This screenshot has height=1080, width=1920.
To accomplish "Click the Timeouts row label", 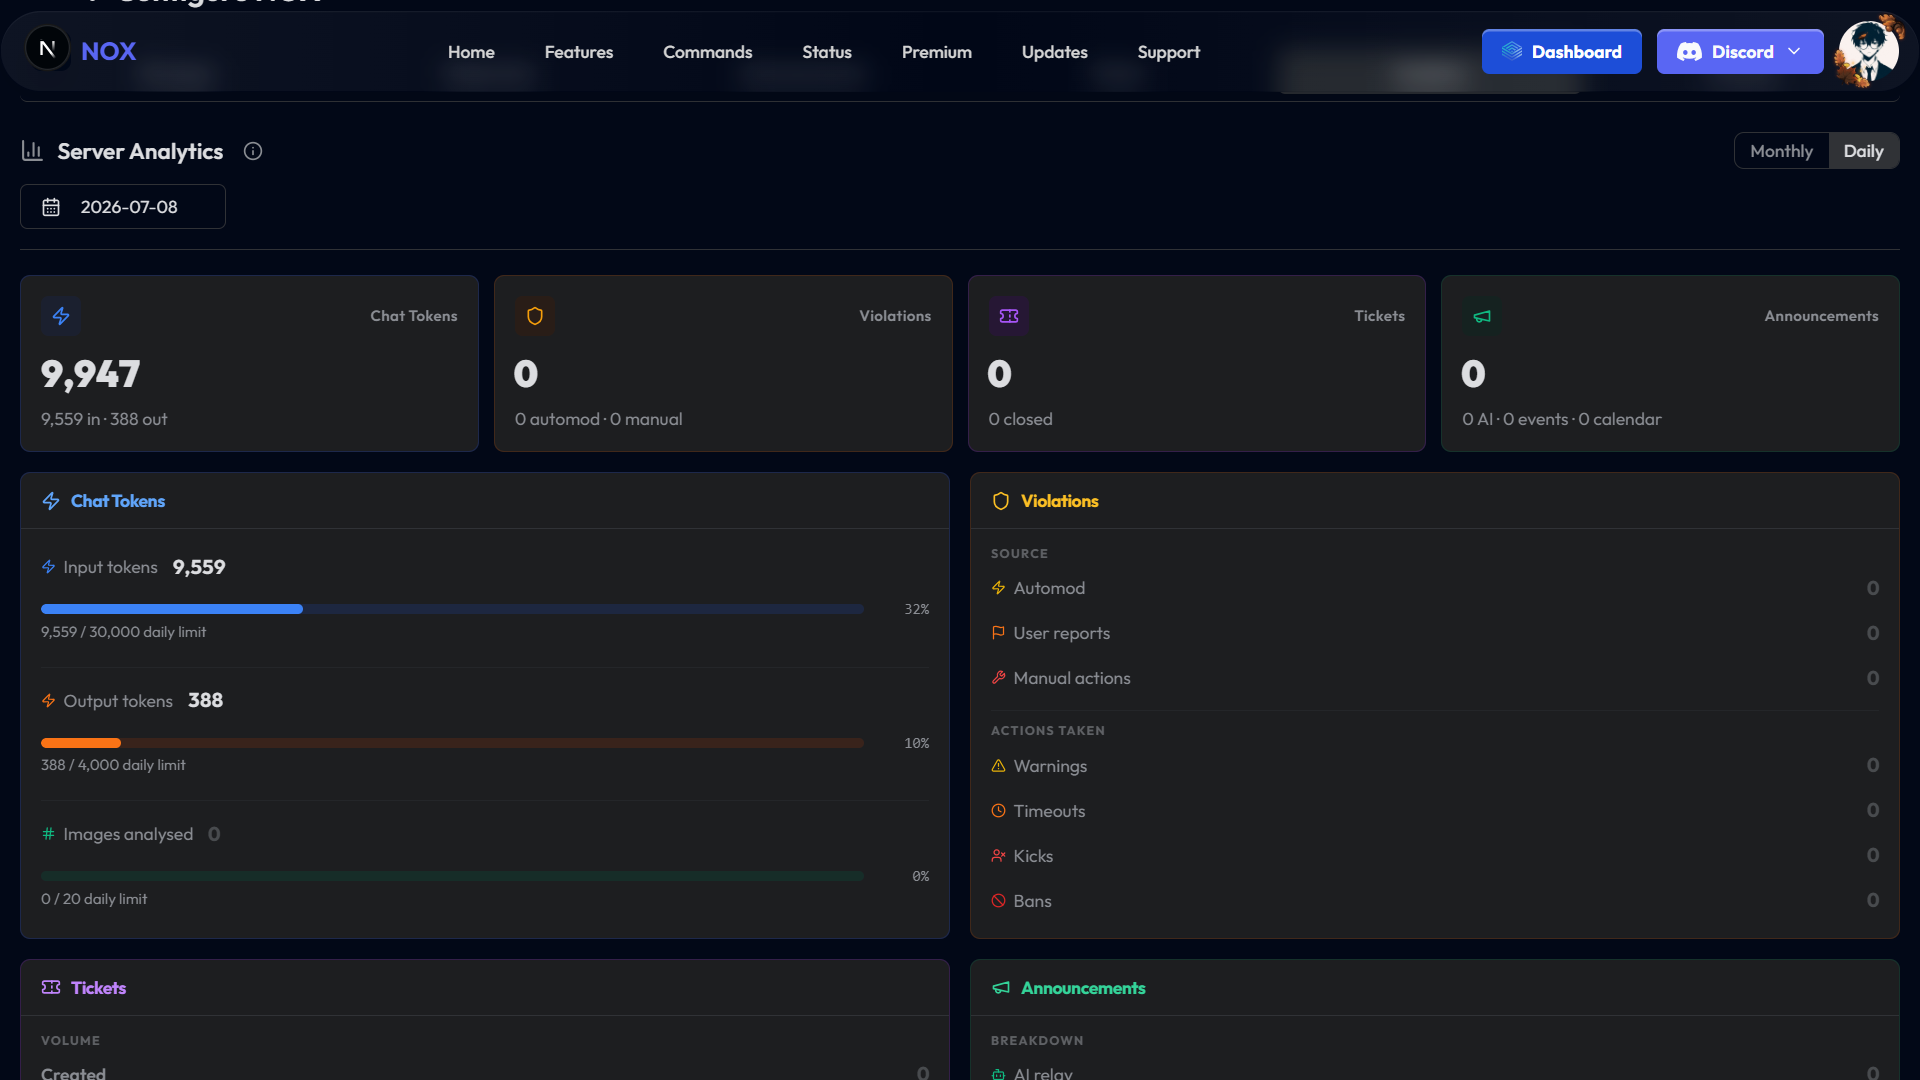I will 1049,811.
